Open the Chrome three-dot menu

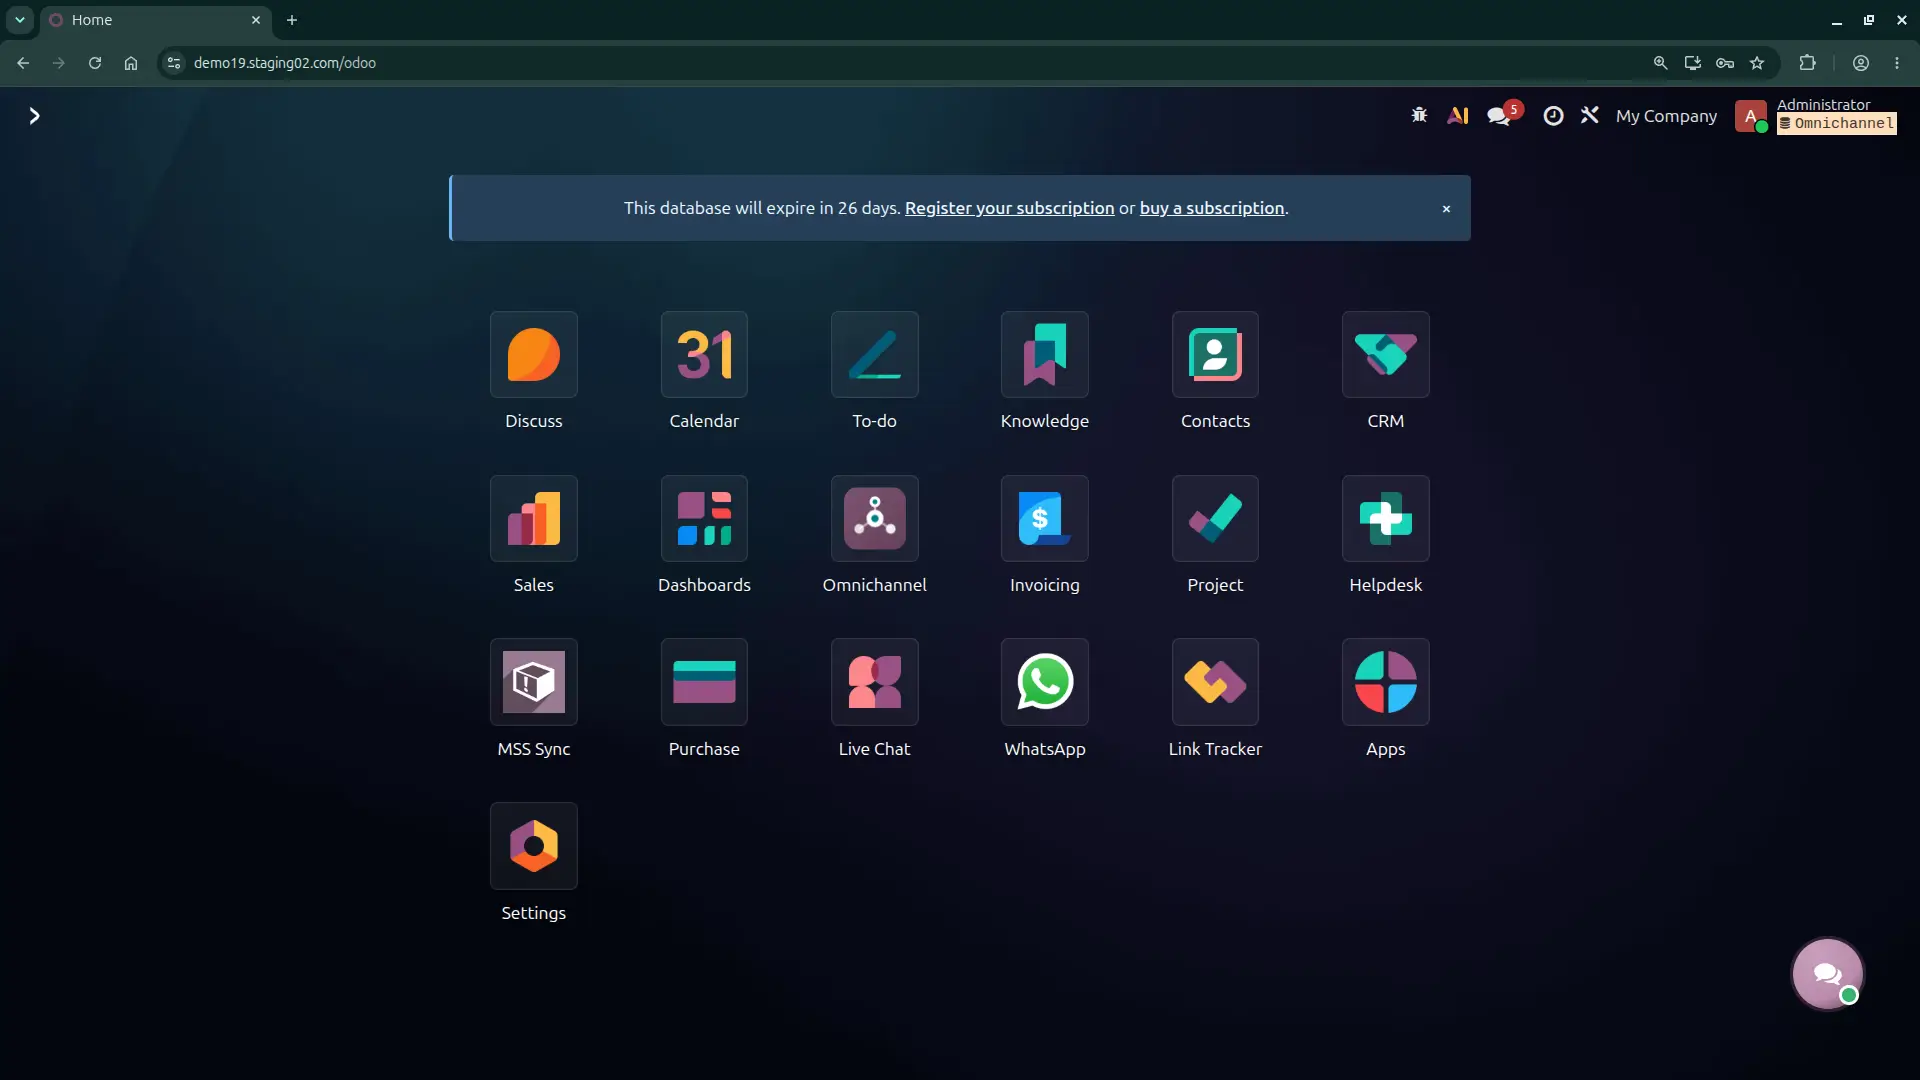click(x=1897, y=63)
